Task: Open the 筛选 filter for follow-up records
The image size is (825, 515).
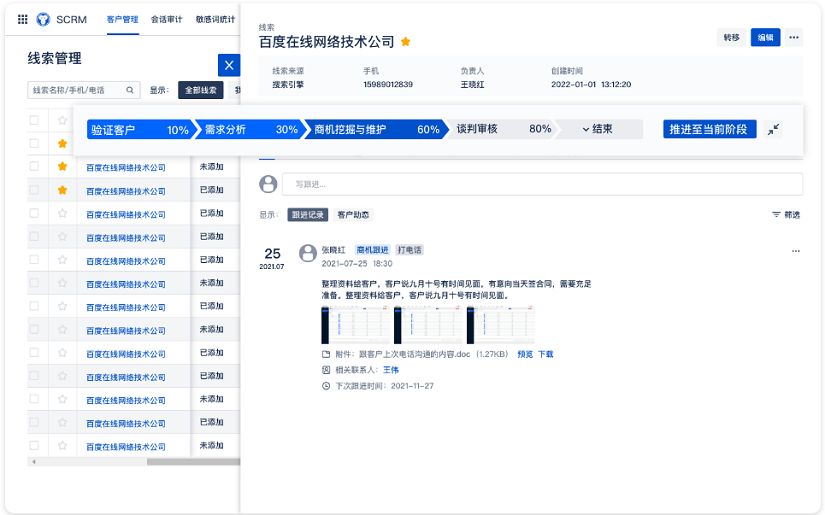Action: coord(785,215)
